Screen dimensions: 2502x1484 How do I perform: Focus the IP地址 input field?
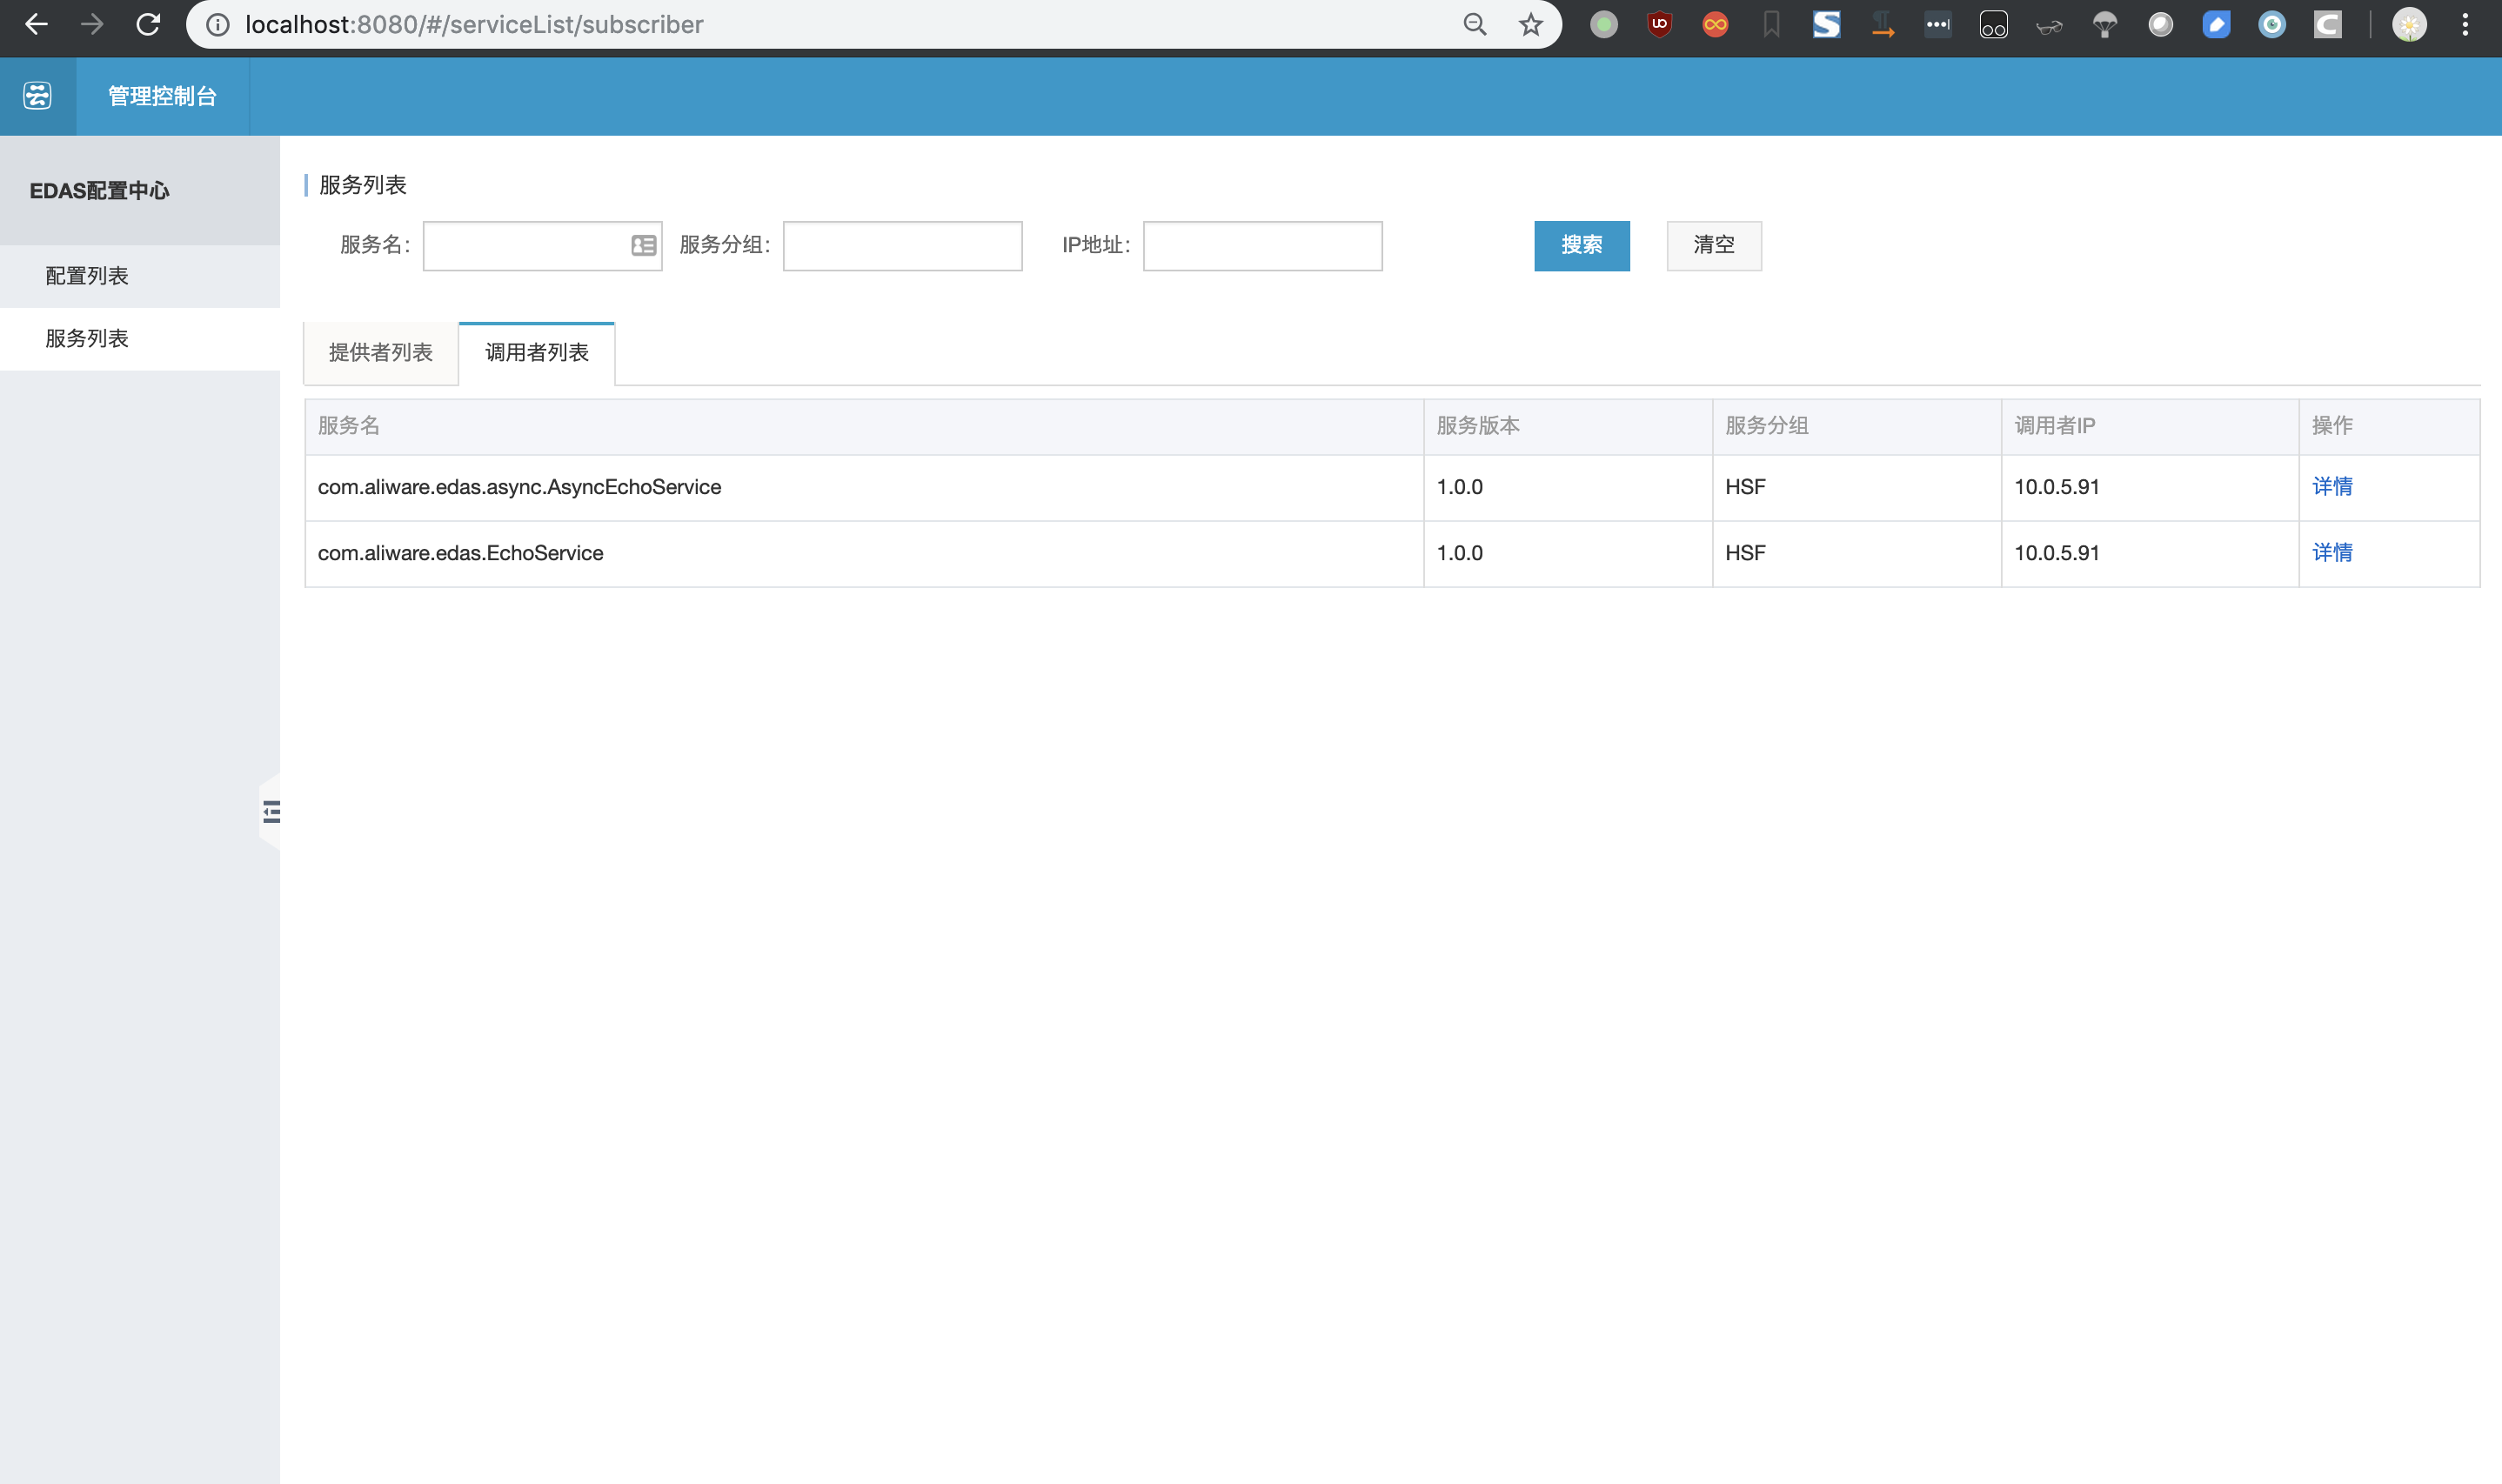tap(1262, 246)
